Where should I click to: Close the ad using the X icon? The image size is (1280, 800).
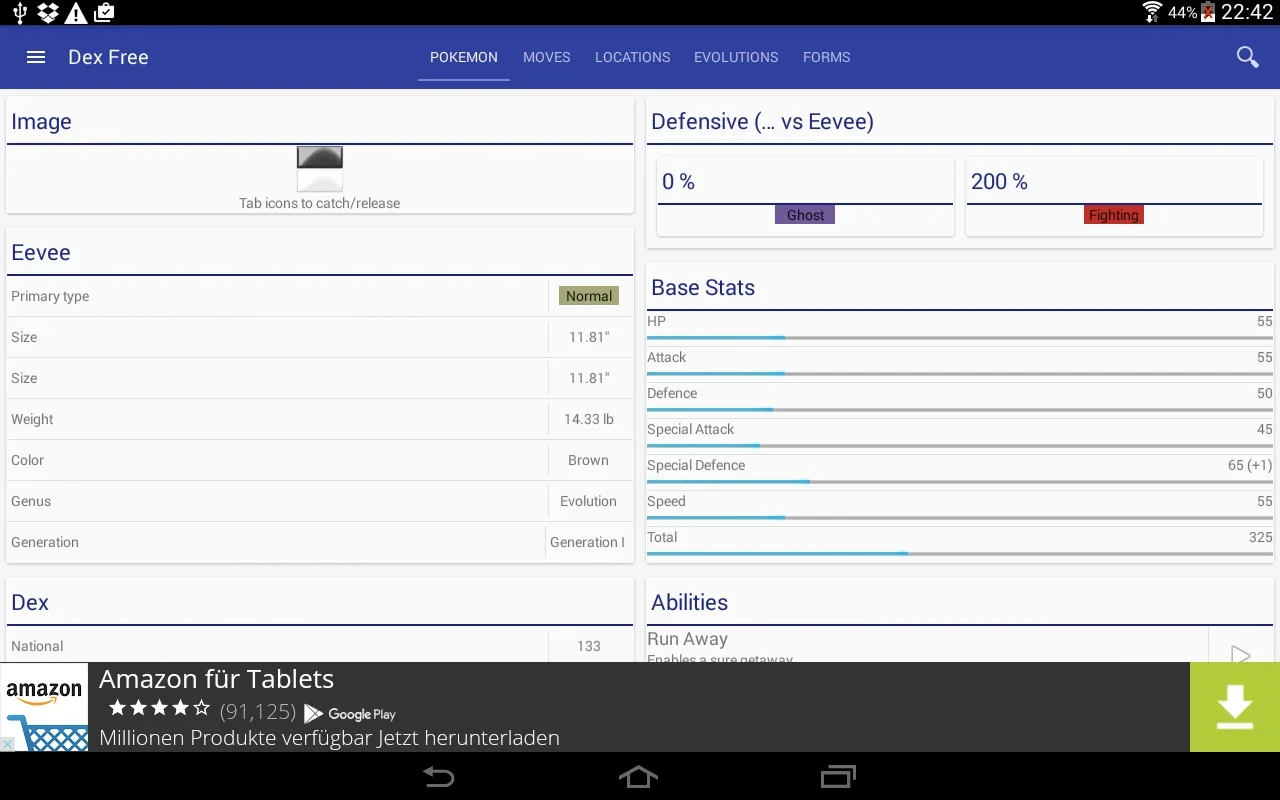[7, 744]
